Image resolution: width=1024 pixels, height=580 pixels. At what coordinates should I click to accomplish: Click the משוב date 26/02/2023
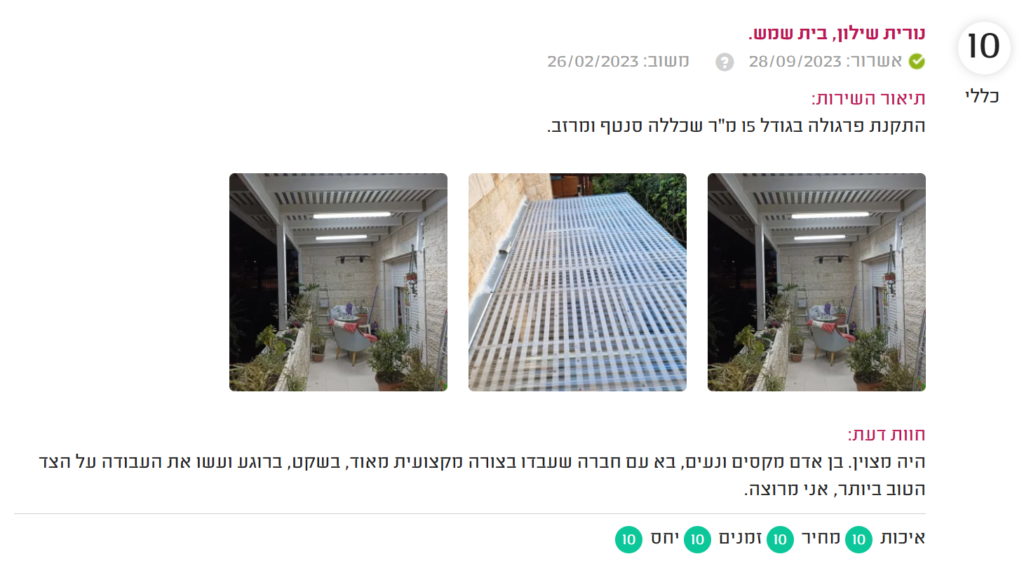(x=592, y=61)
